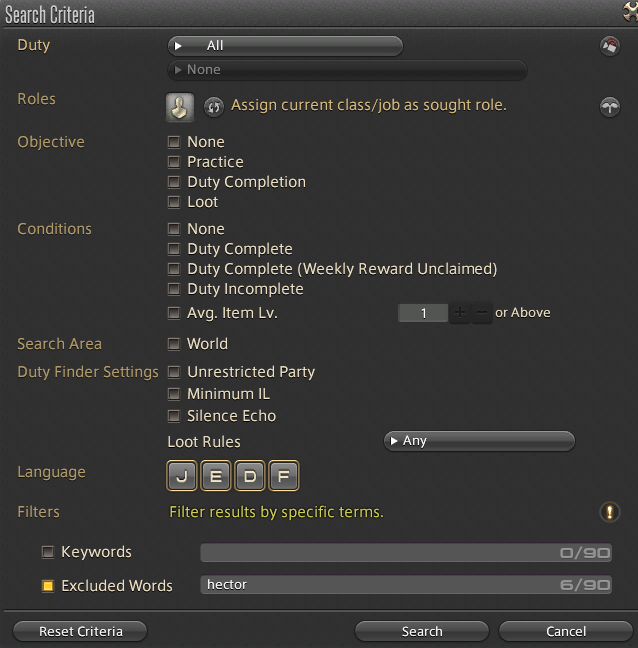
Task: Toggle French language F button
Action: (x=283, y=476)
